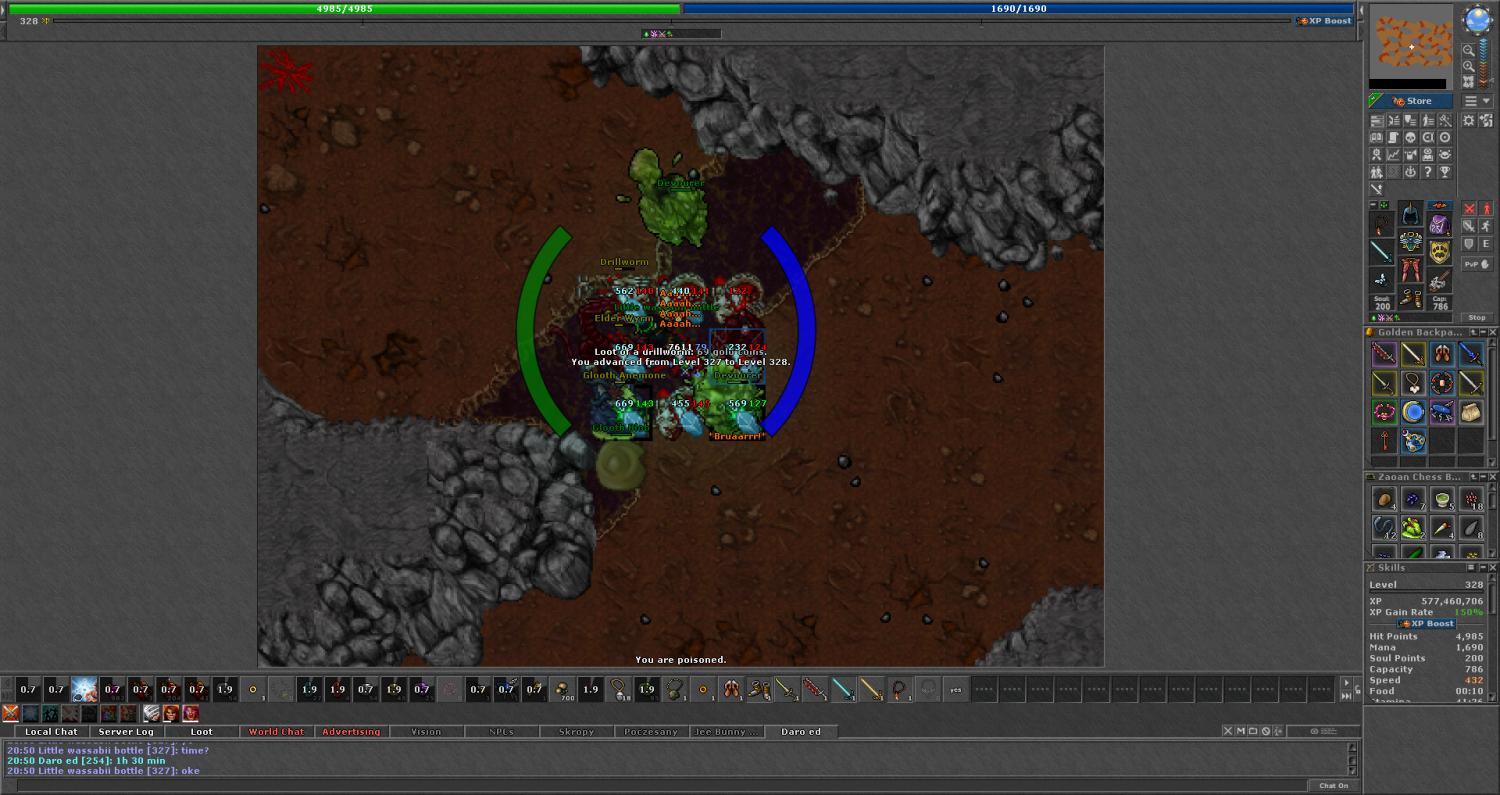Click the Stop button

coord(1477,318)
